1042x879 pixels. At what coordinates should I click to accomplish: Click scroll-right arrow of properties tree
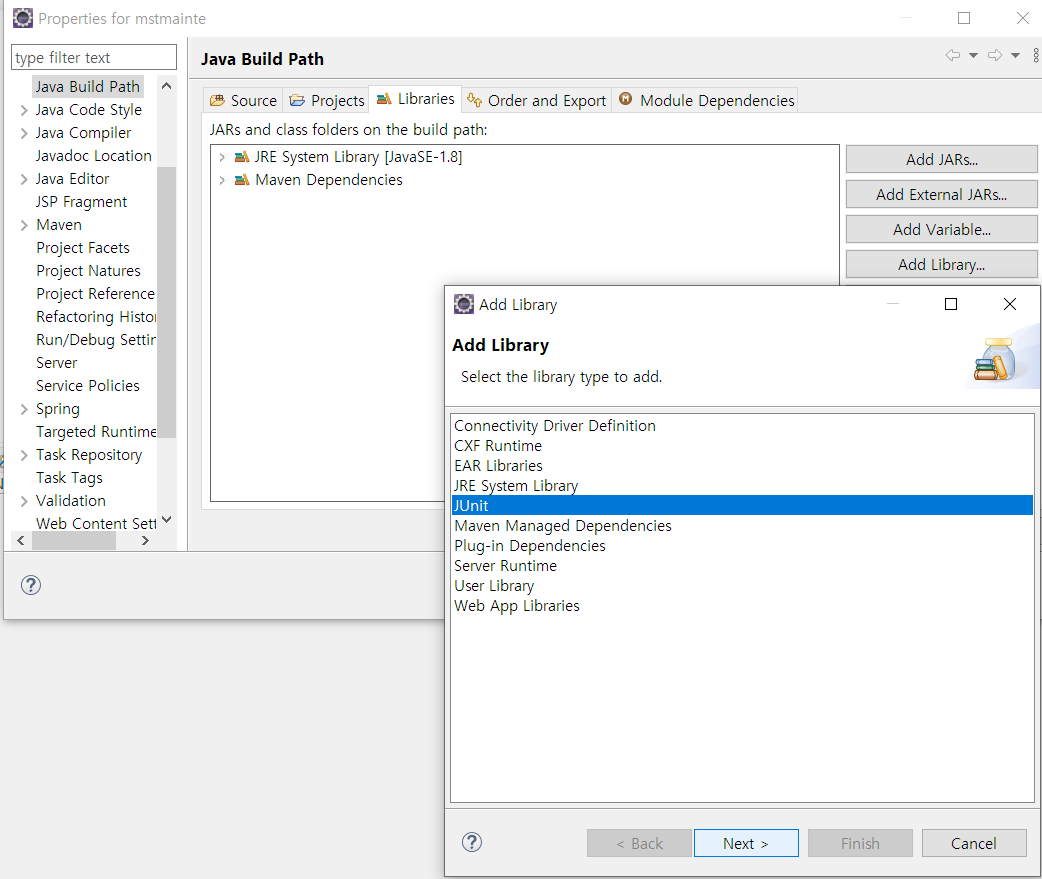[146, 541]
